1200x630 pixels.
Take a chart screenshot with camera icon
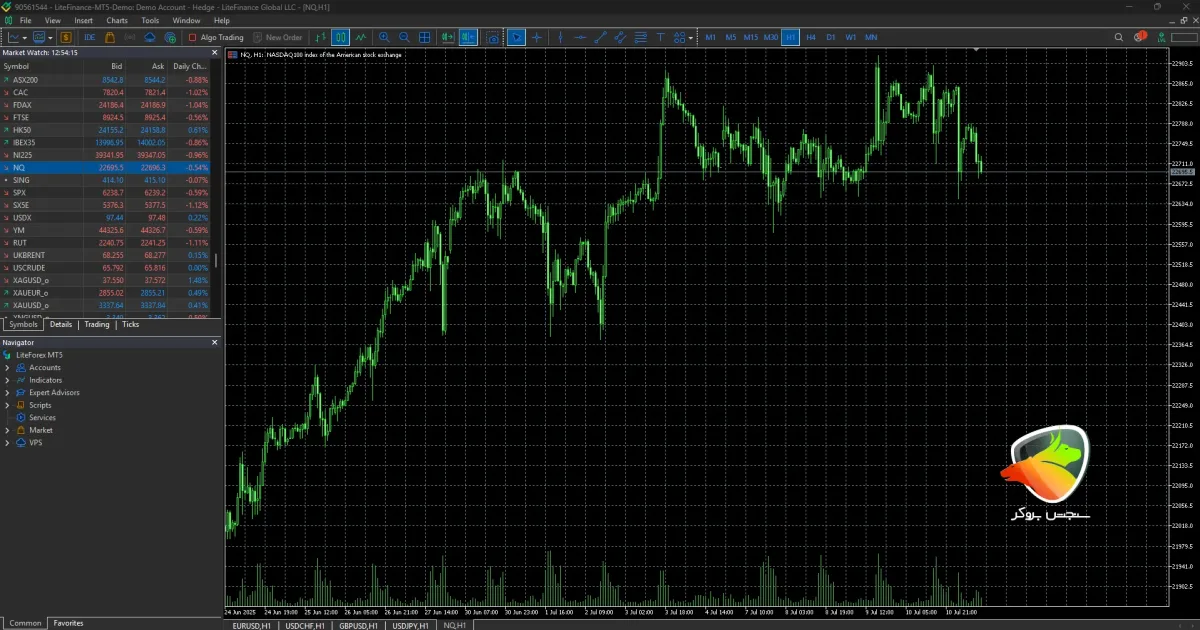coord(493,38)
